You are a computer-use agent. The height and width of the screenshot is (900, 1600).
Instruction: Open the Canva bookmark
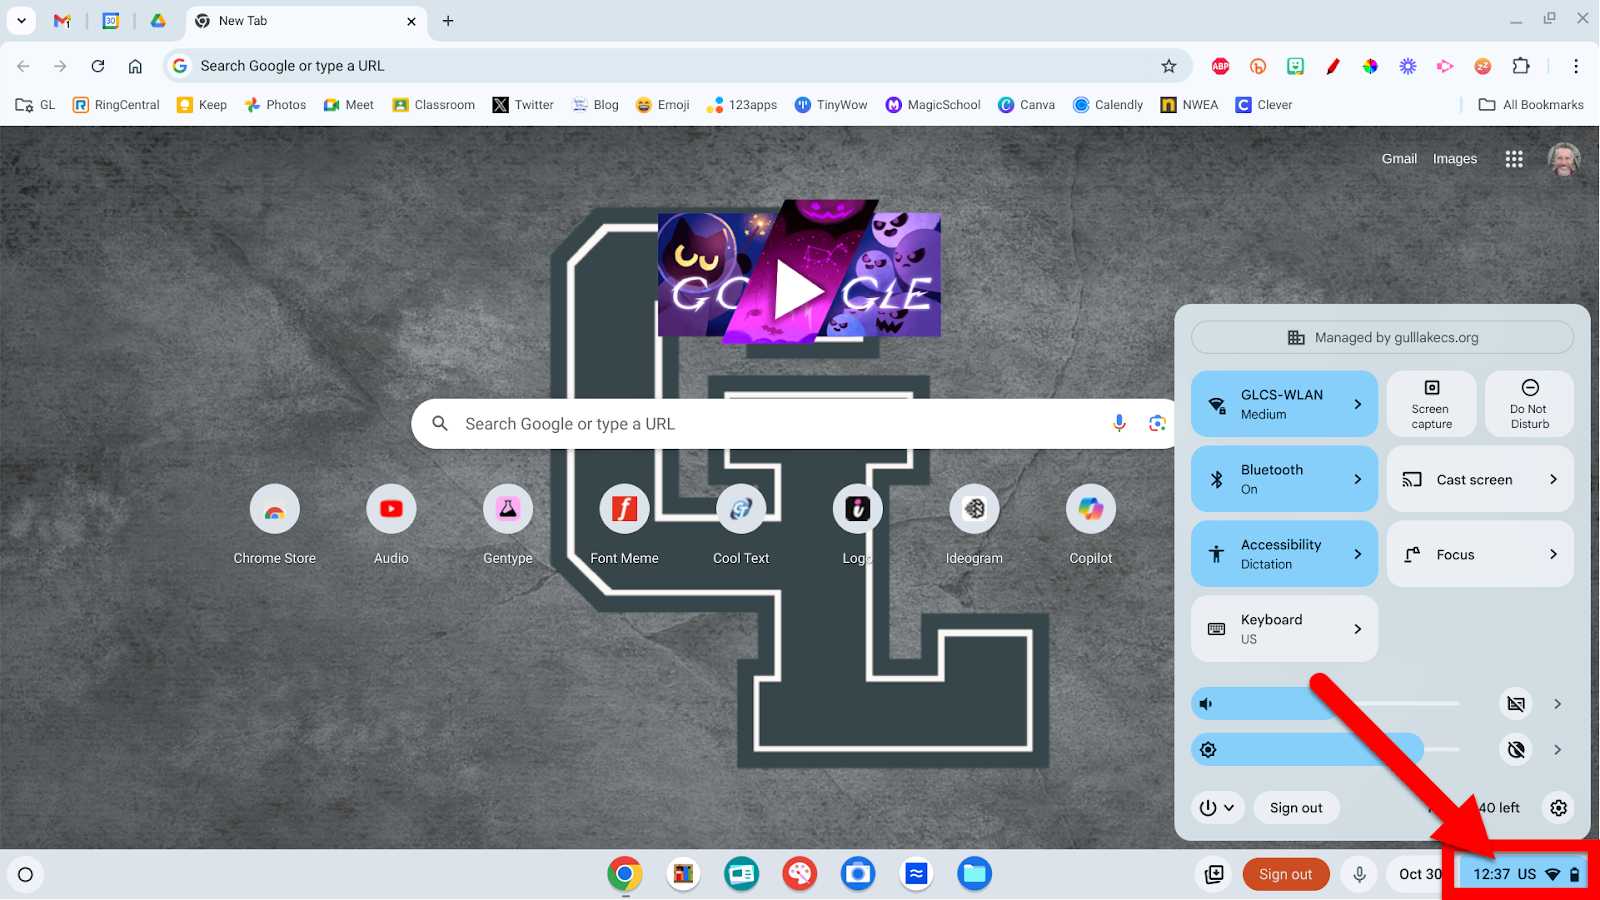pos(1027,105)
